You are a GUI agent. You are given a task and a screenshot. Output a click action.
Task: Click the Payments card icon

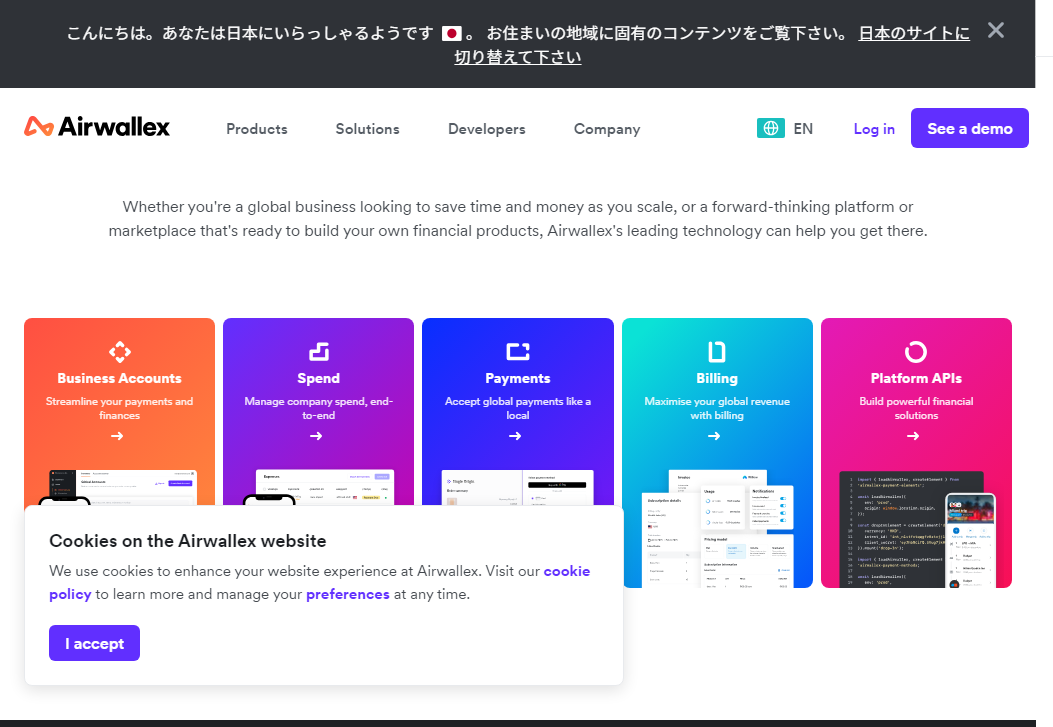tap(518, 351)
